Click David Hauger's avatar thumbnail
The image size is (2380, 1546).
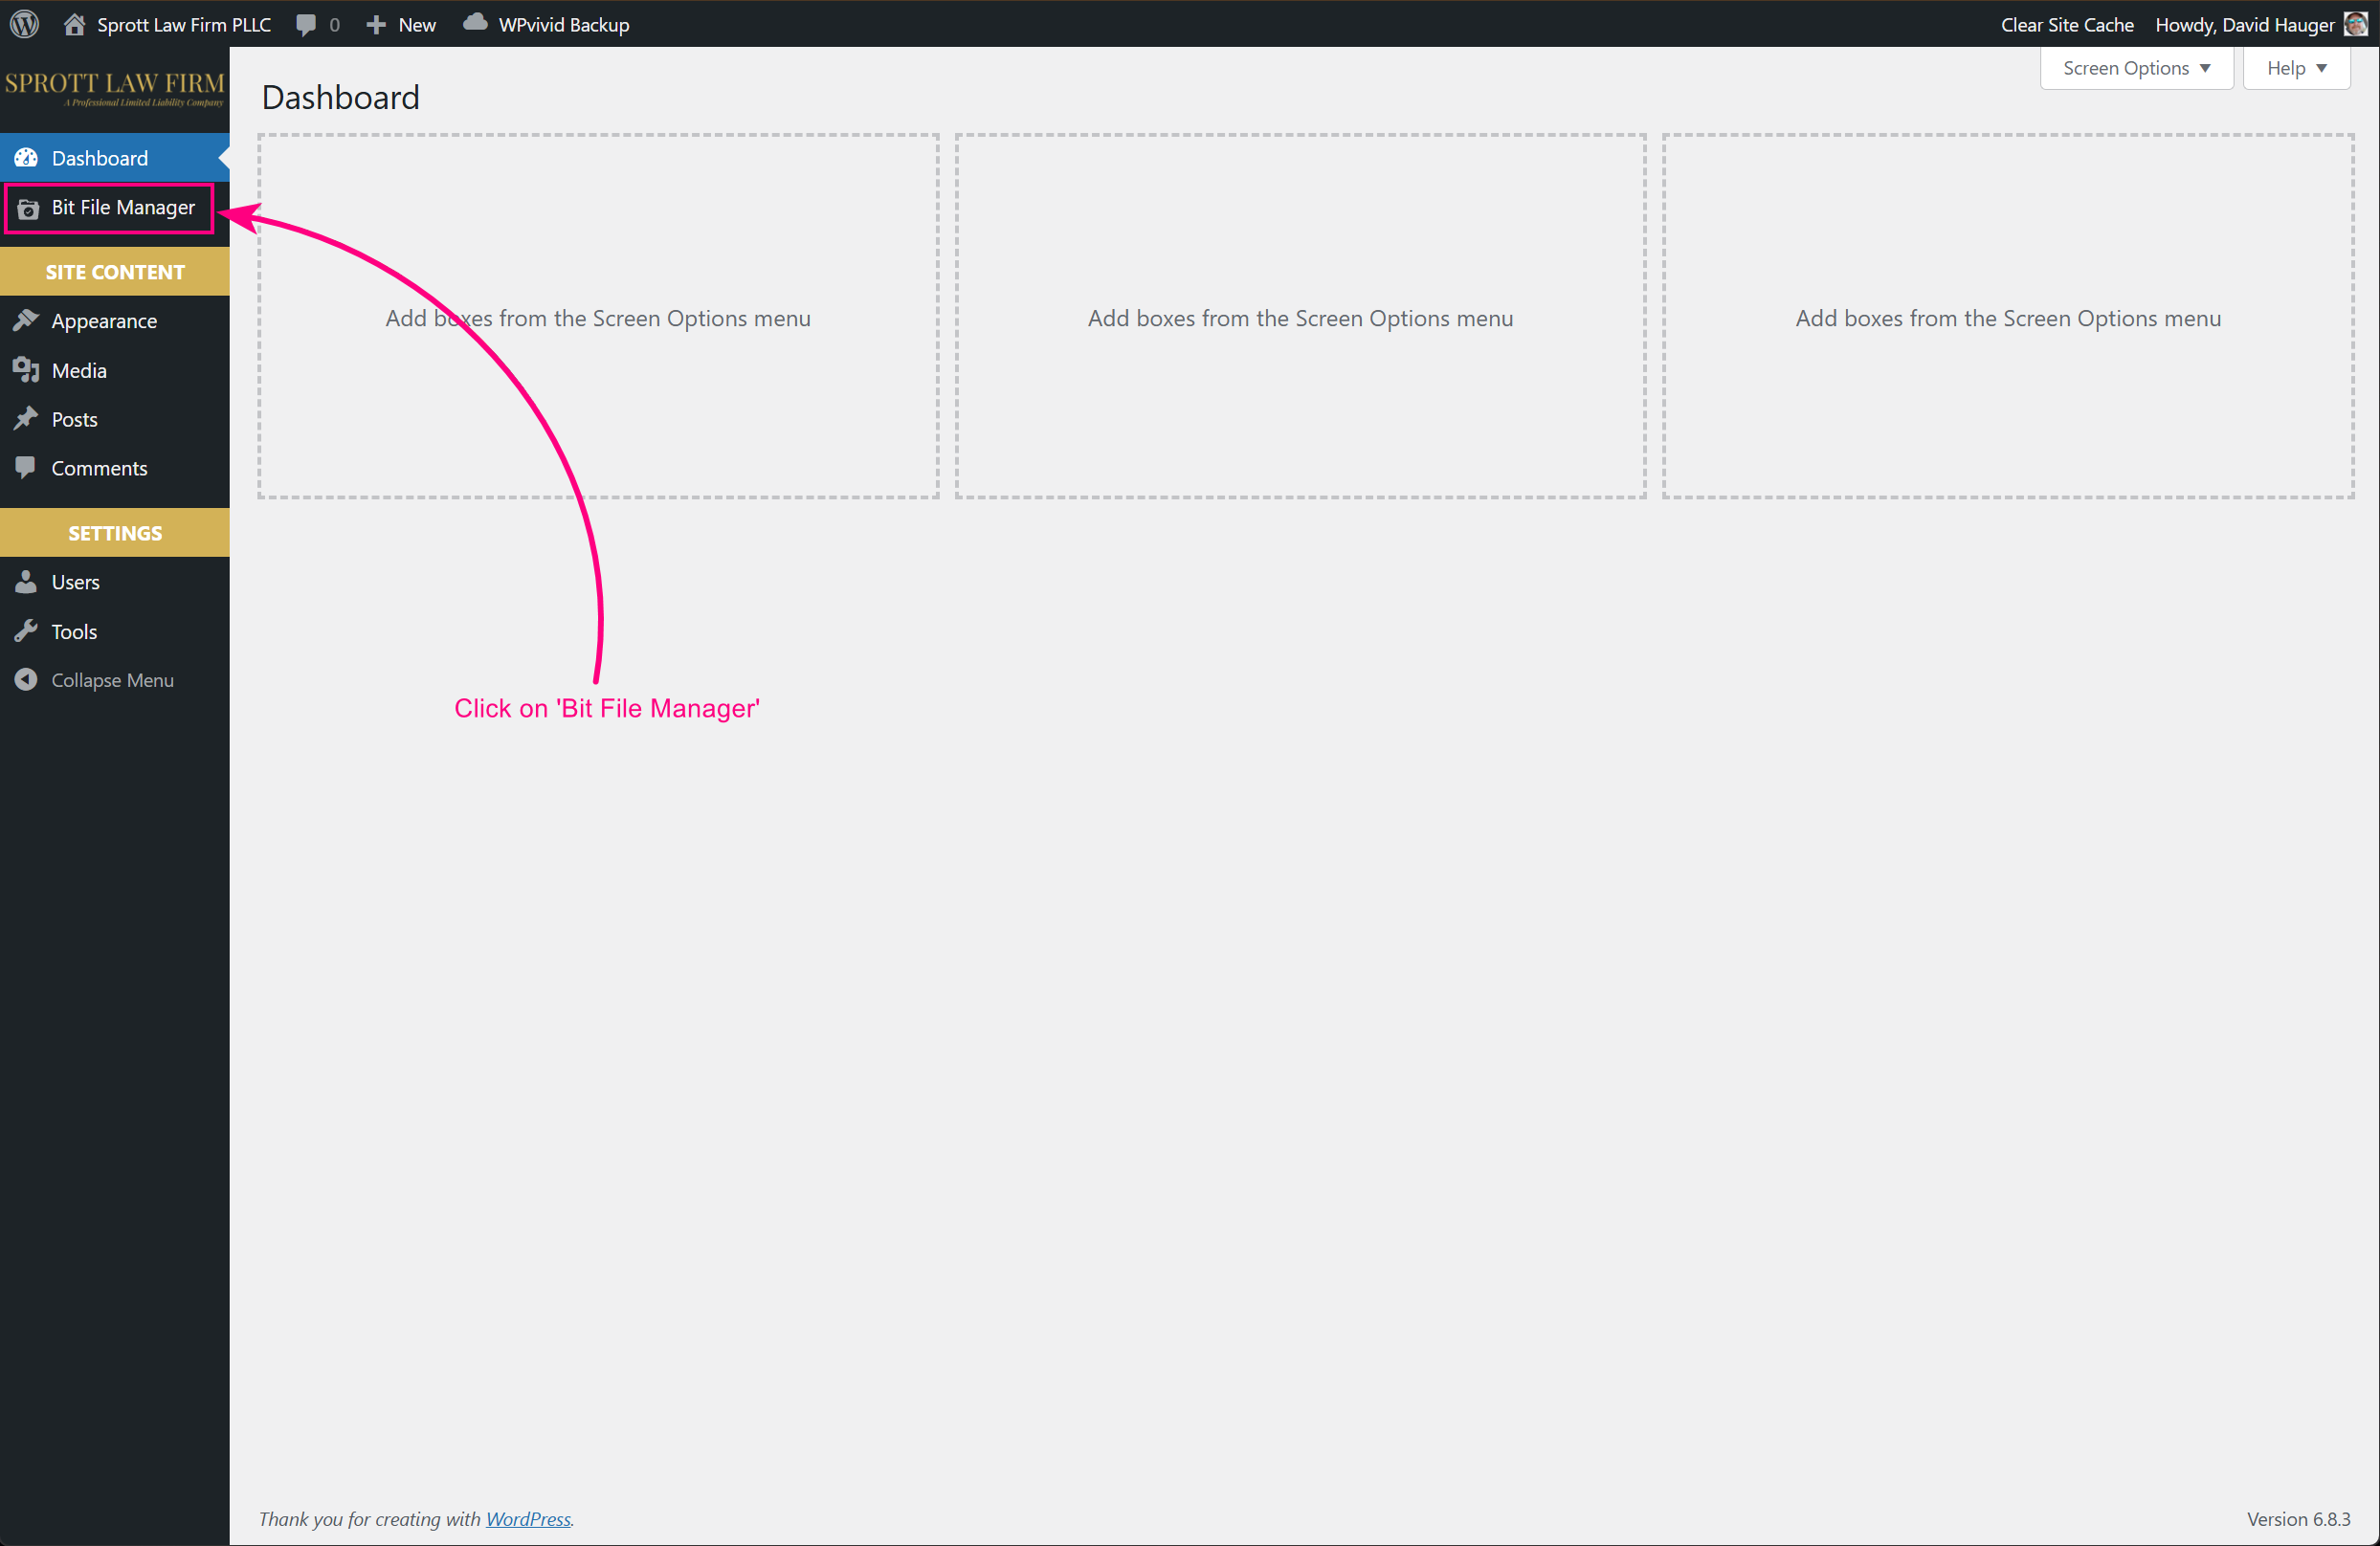[x=2356, y=24]
